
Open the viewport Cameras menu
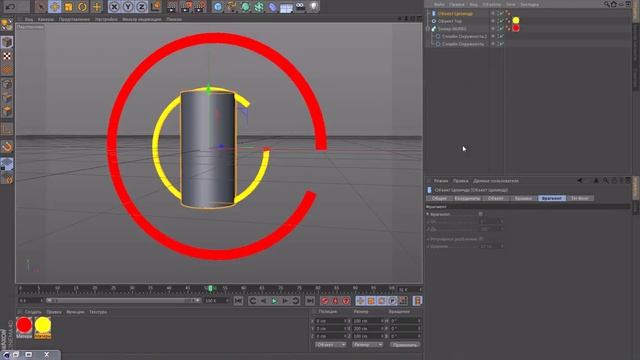pyautogui.click(x=46, y=19)
